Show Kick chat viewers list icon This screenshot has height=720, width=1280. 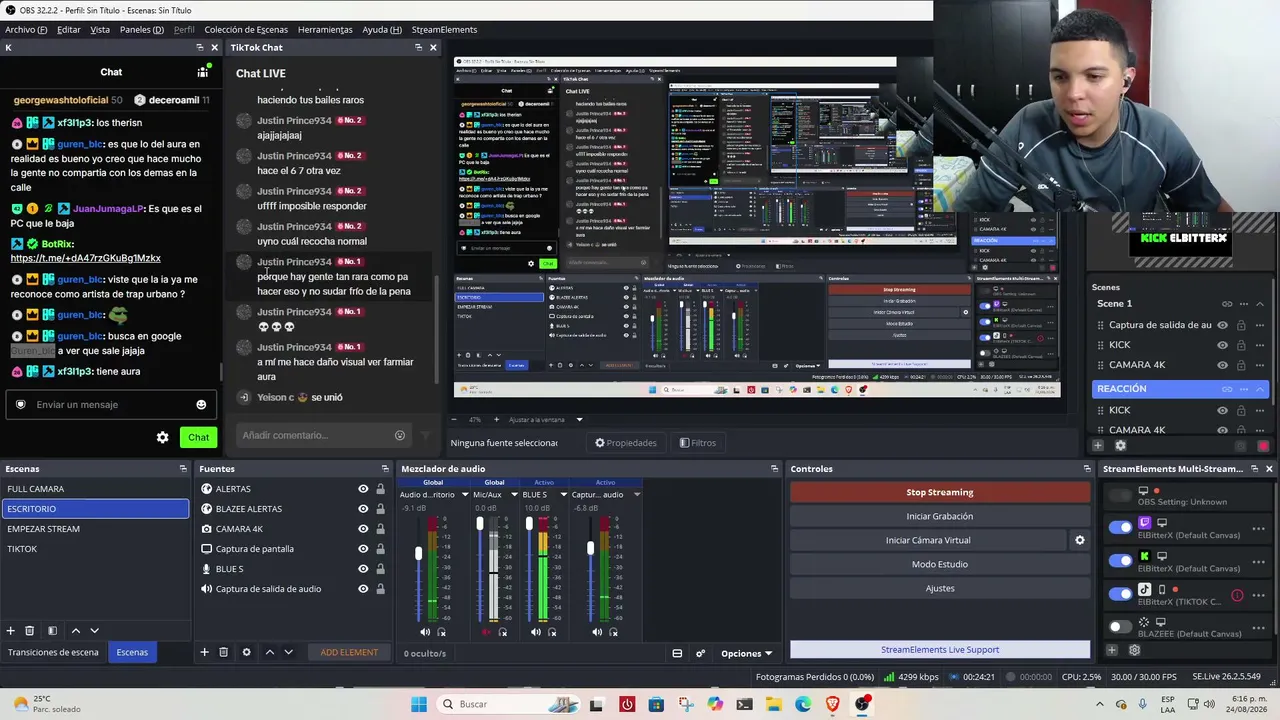[203, 72]
